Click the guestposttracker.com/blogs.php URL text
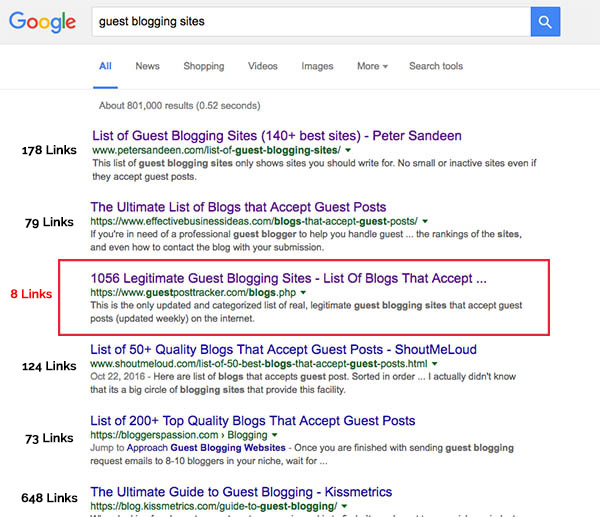600x517 pixels. coord(193,293)
